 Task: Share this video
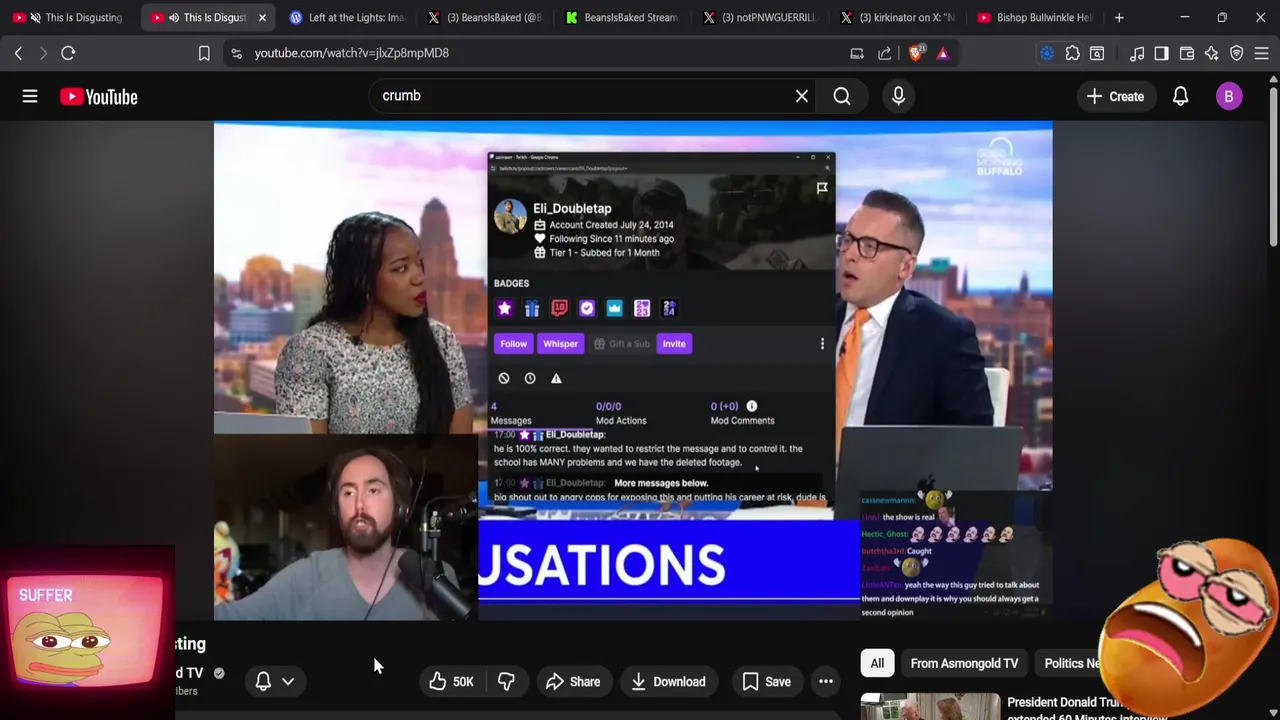(x=572, y=682)
